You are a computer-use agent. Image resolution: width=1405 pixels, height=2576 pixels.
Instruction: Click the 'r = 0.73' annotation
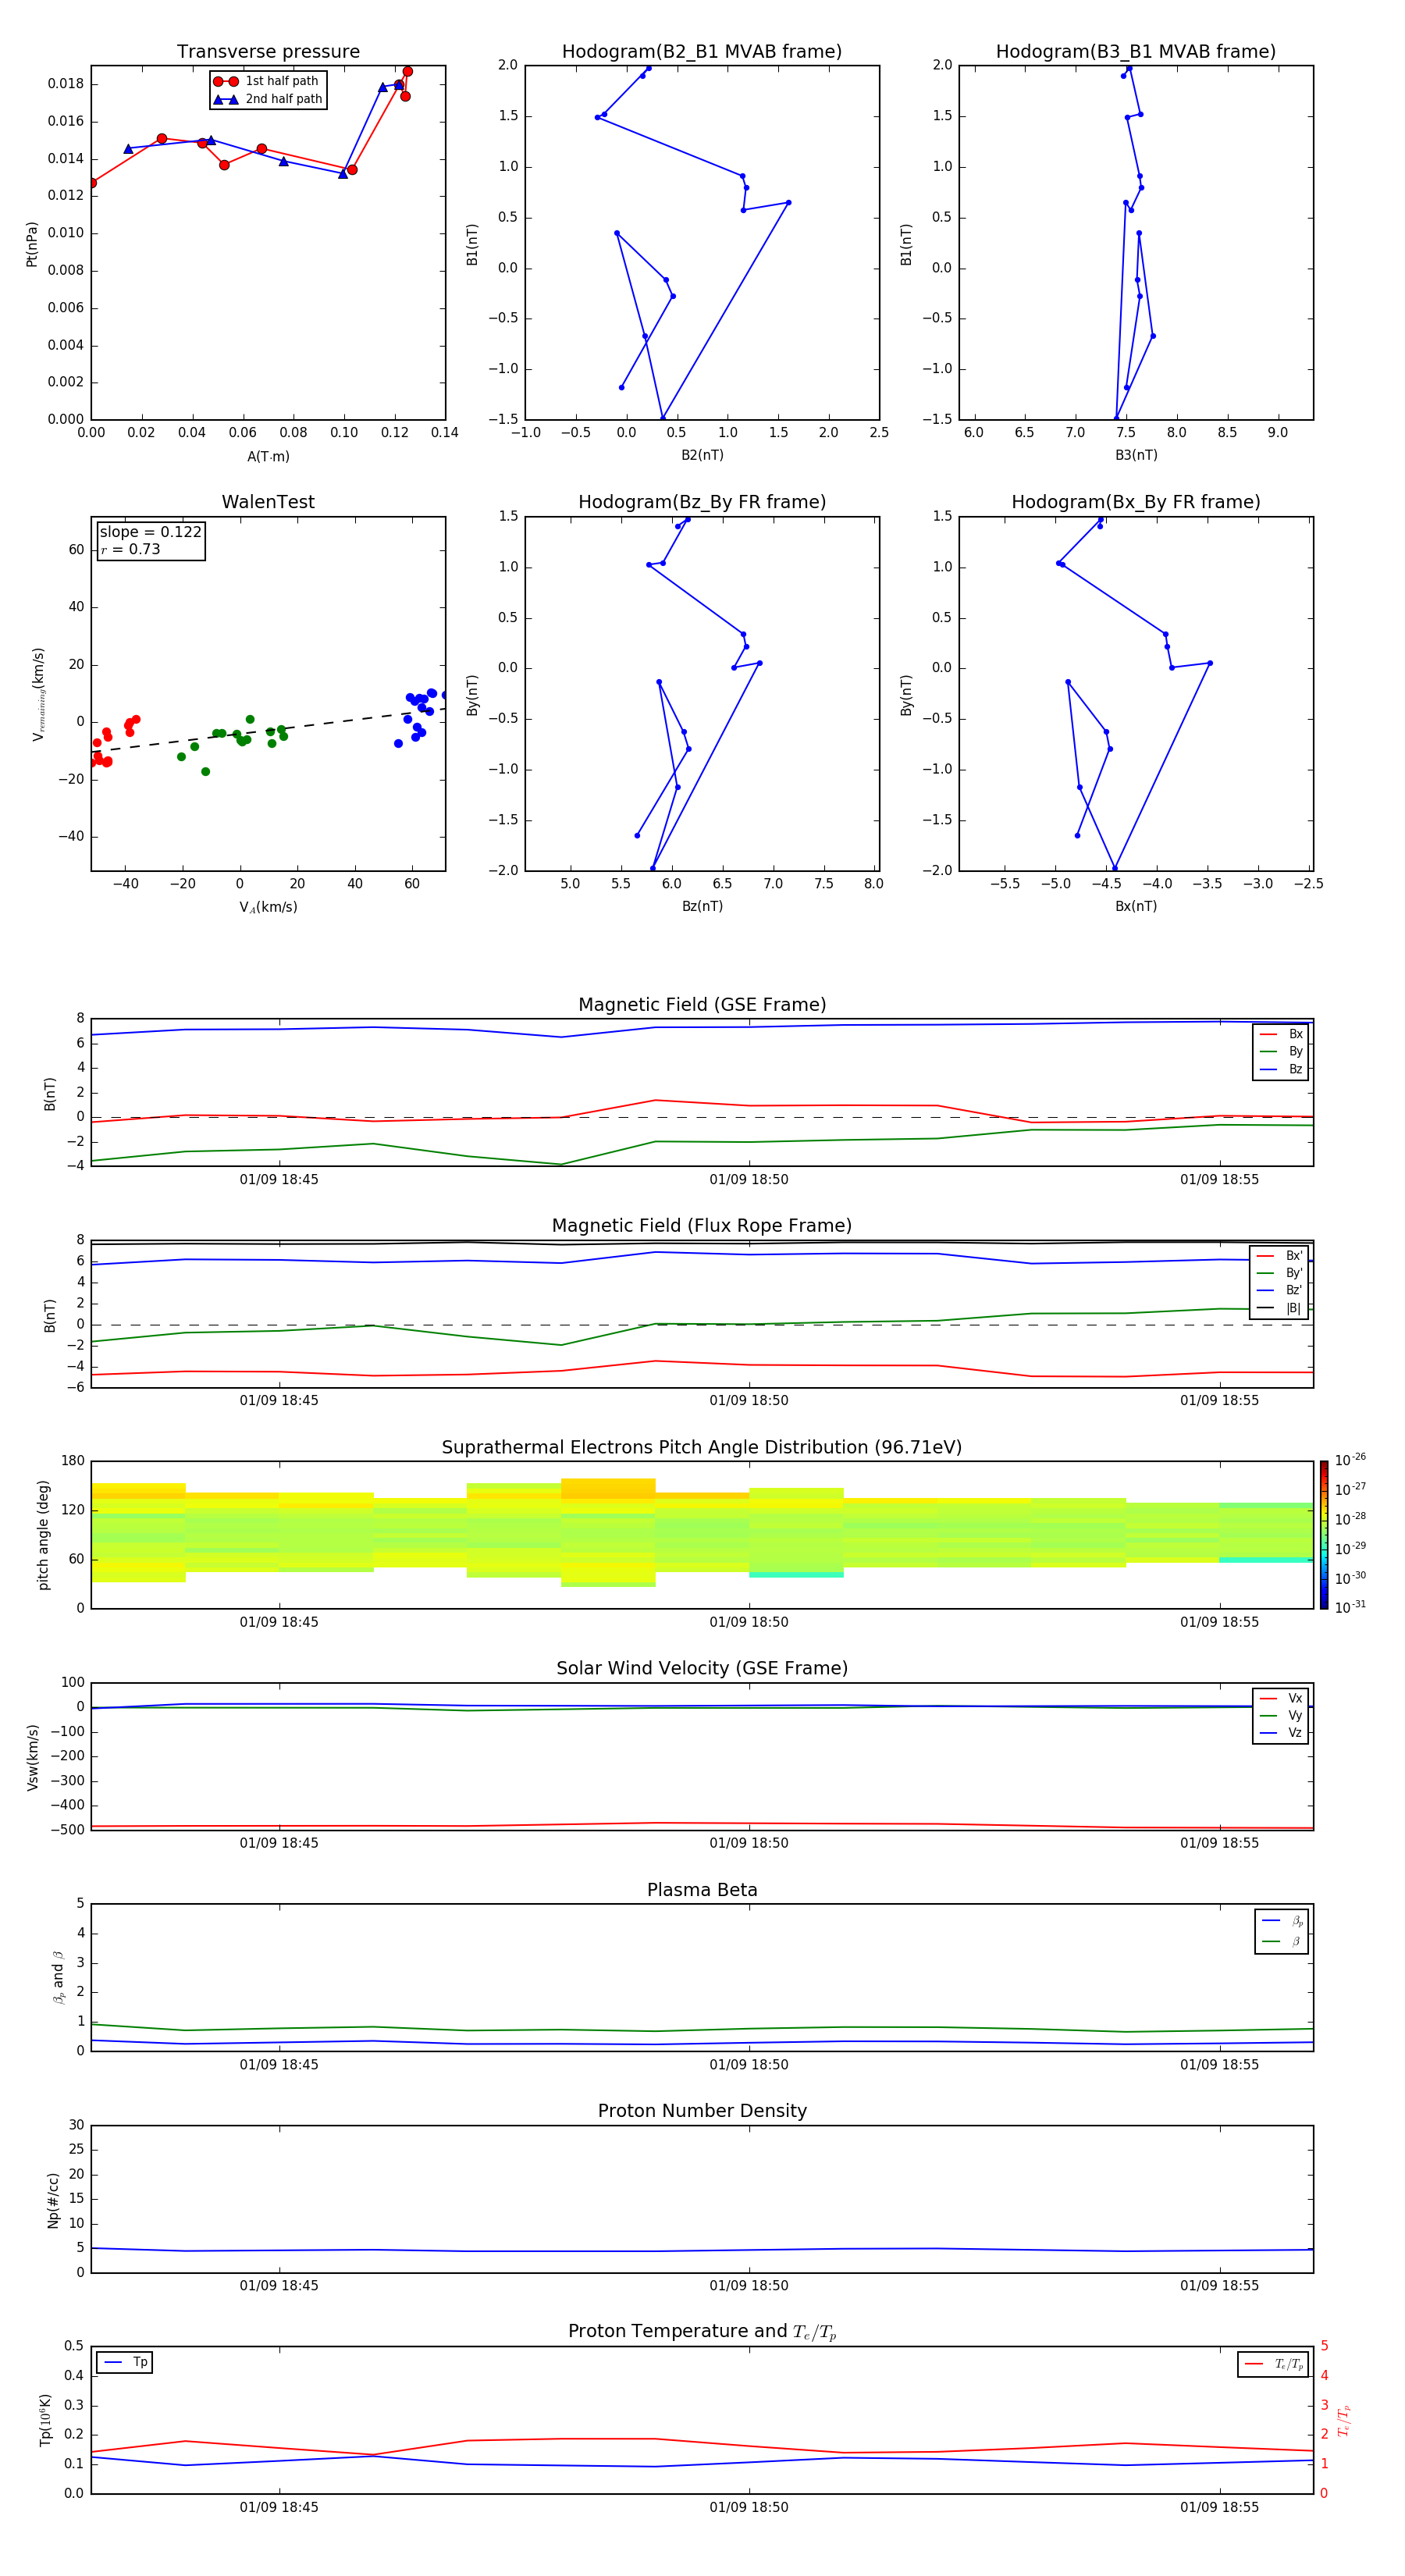click(x=130, y=549)
